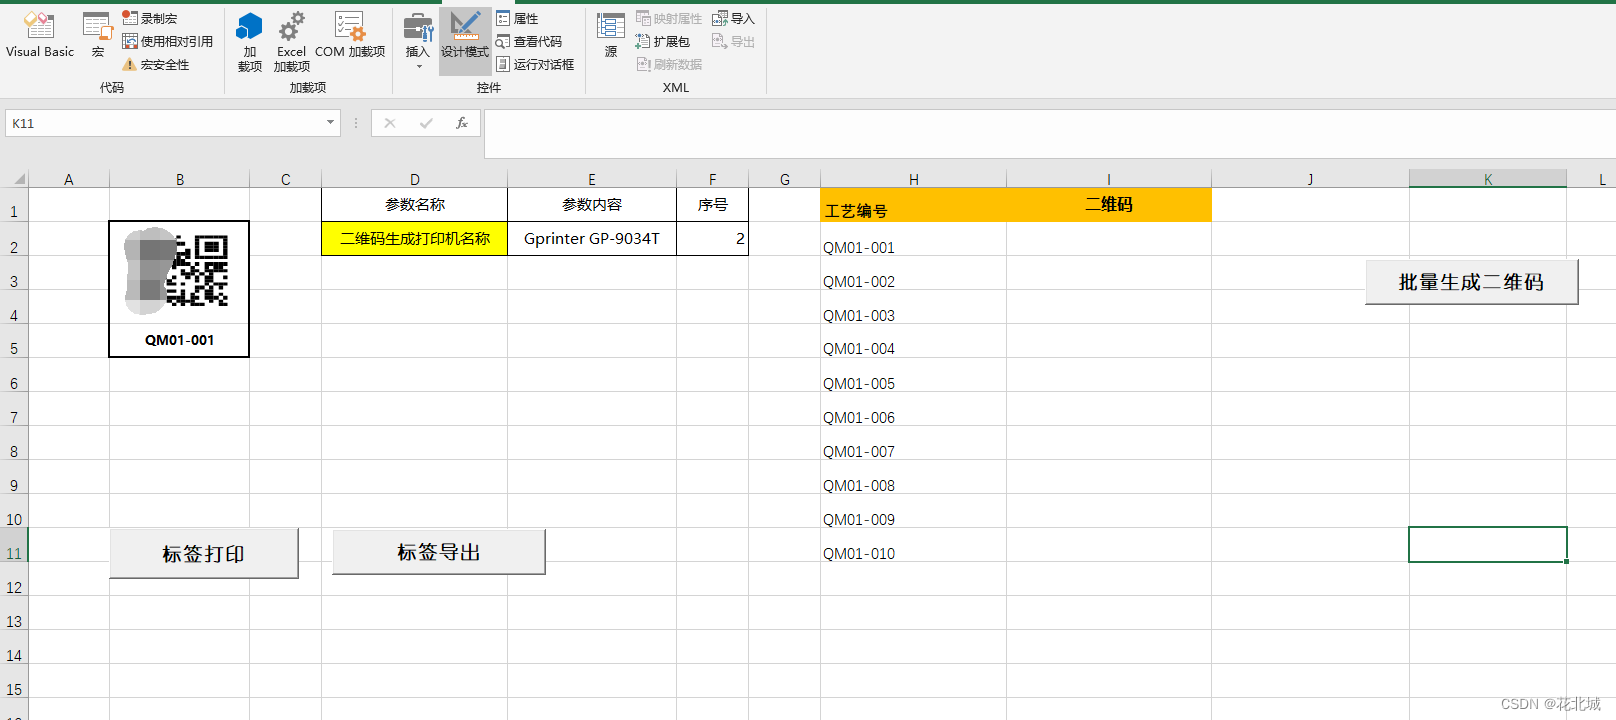Click into the formula bar input area
The image size is (1616, 720).
pos(1050,134)
